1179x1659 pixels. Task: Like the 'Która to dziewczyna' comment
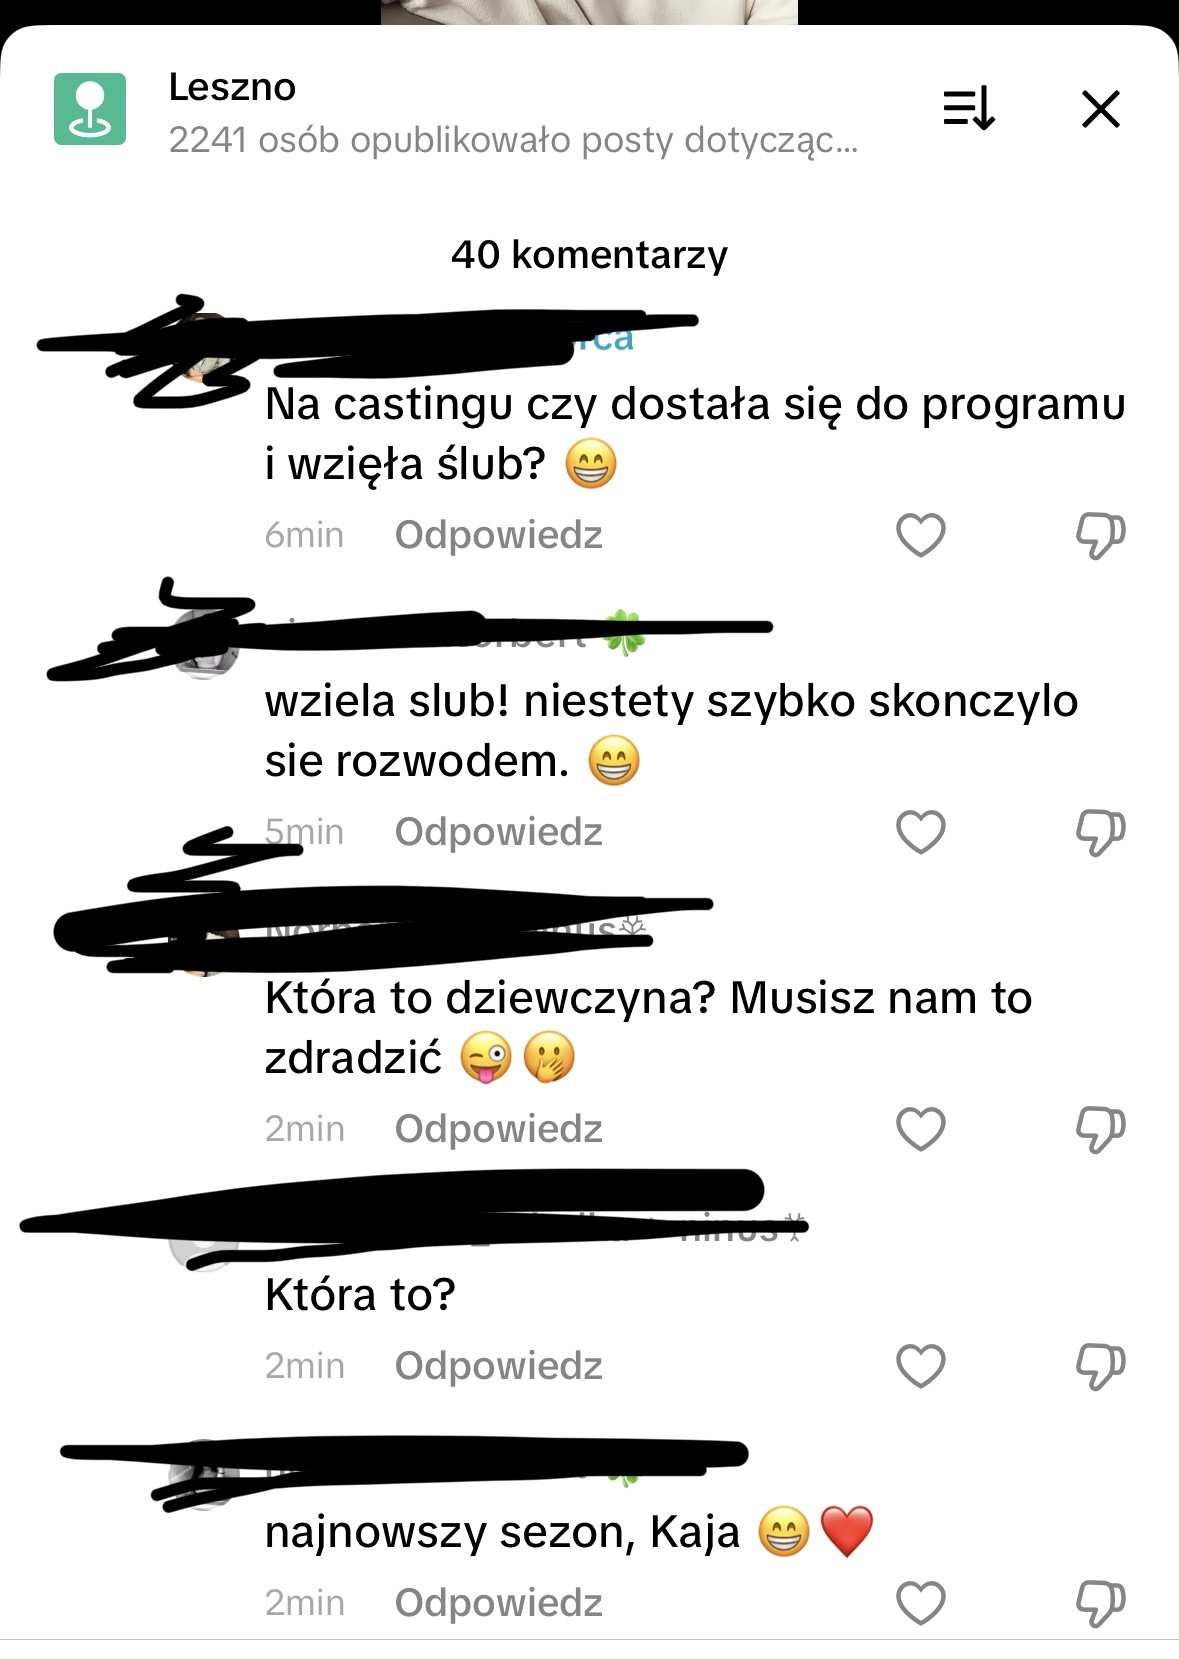pos(921,1129)
